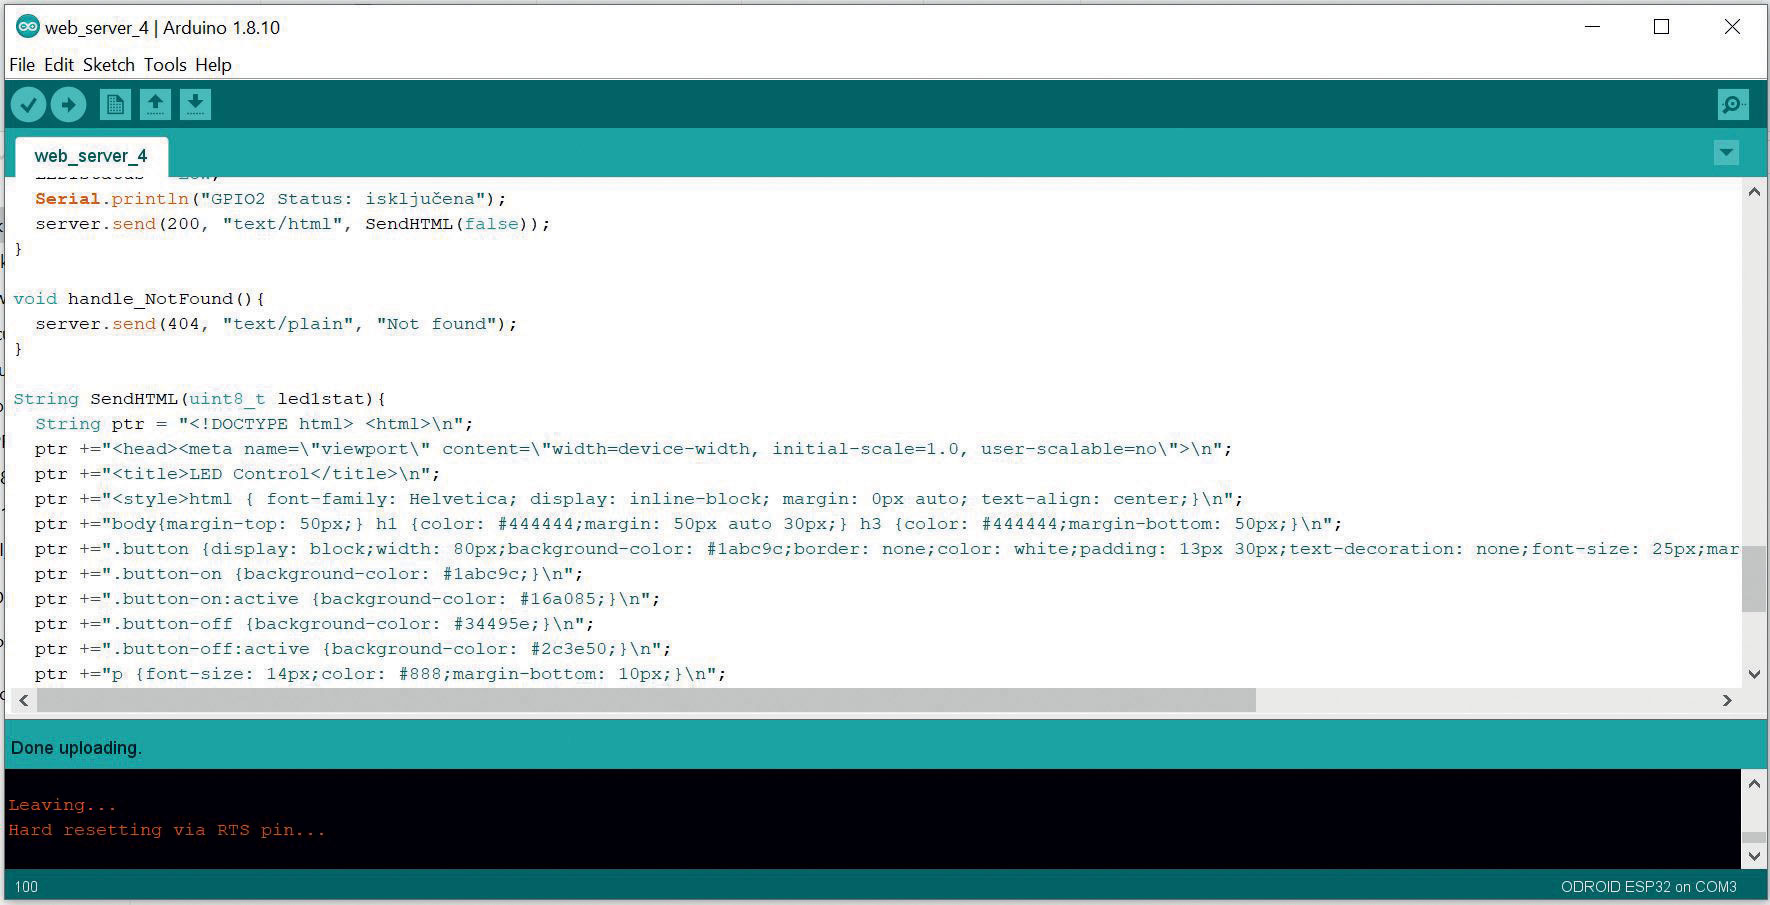Open the Sketch menu

108,65
